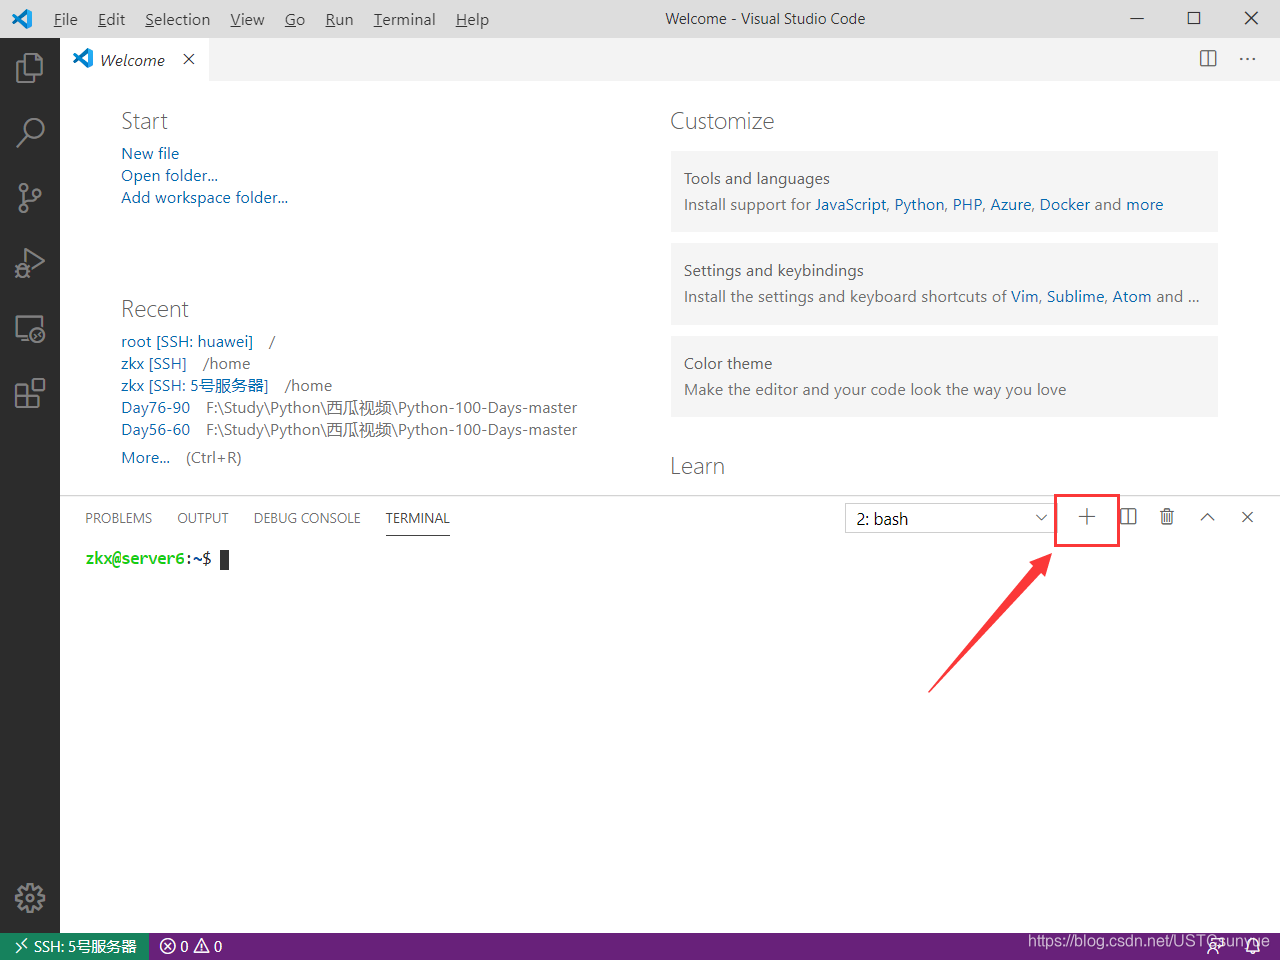Image resolution: width=1280 pixels, height=960 pixels.
Task: Select the Welcome editor tab
Action: coord(133,60)
